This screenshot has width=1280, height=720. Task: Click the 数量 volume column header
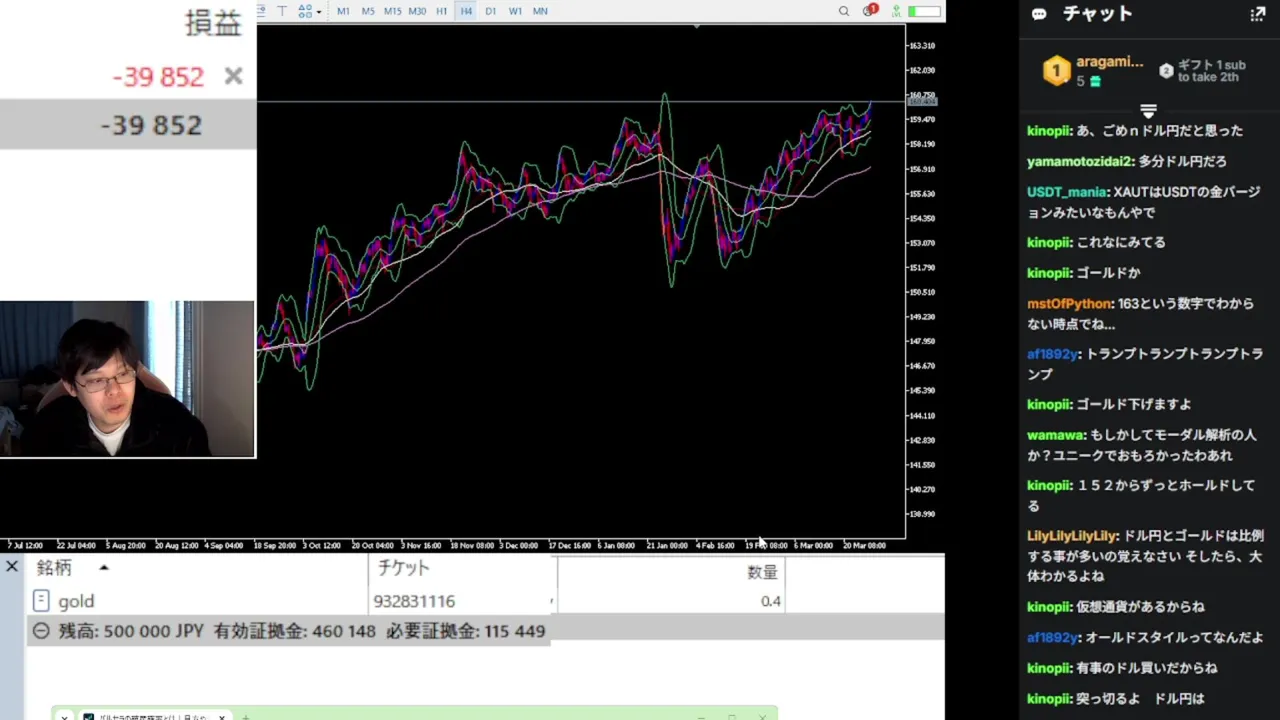763,572
